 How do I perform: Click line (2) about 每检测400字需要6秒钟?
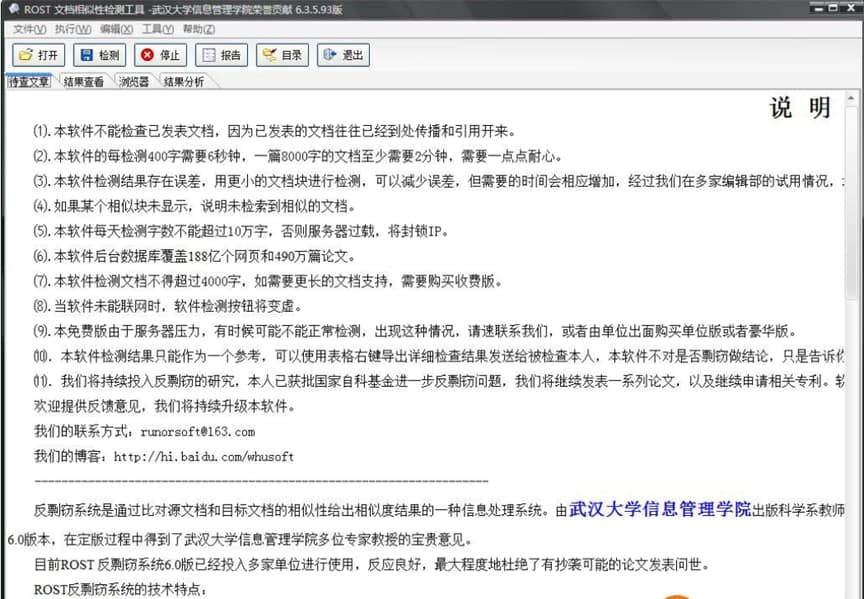point(298,157)
